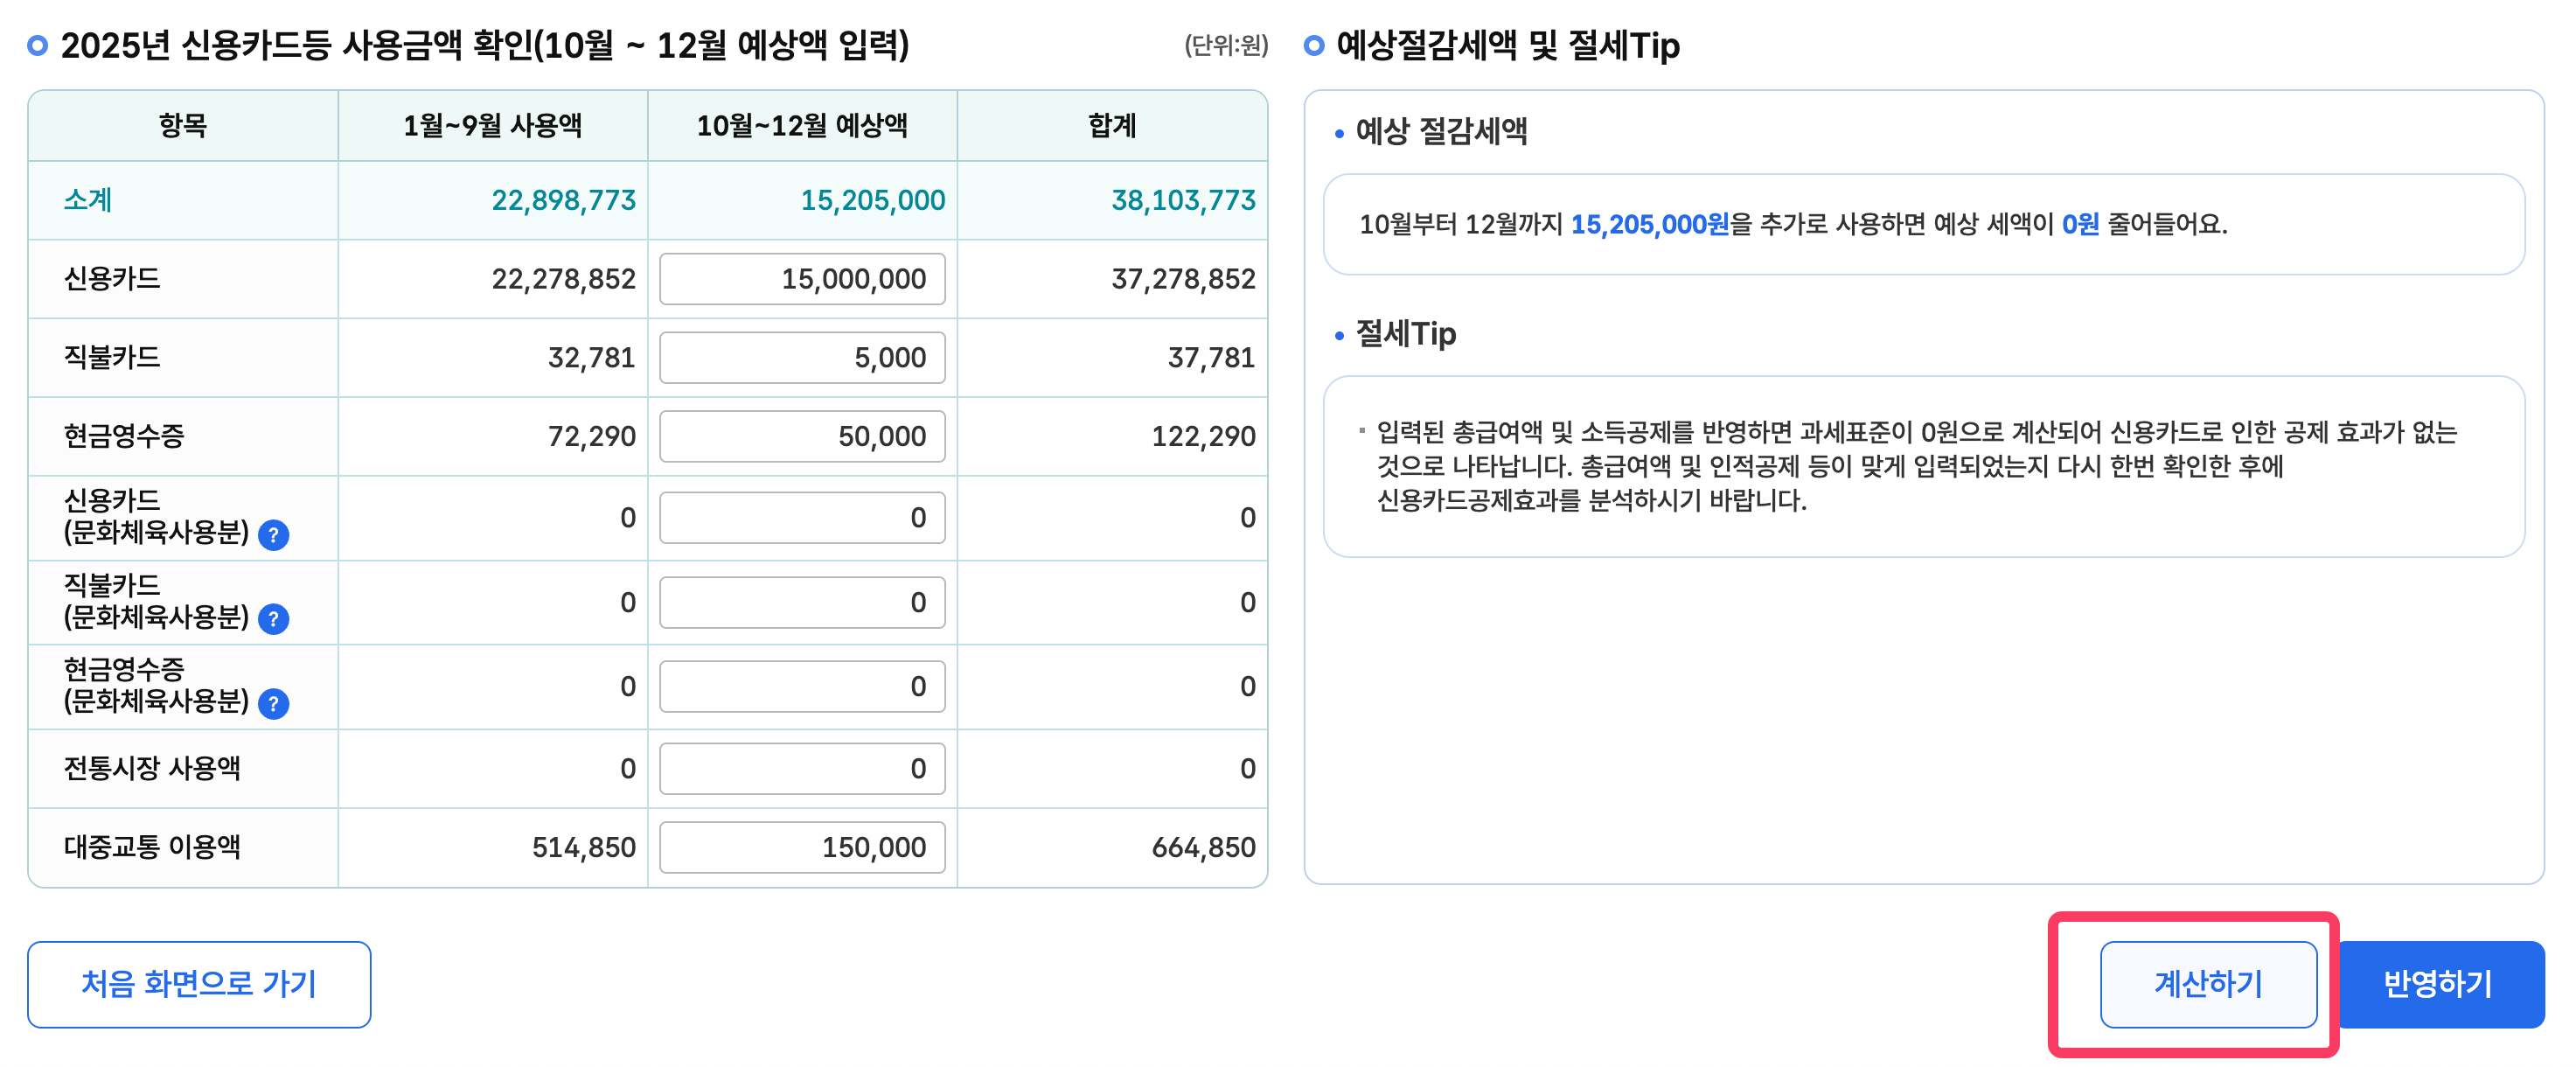Click the blue 15,205,000원 amount in 예상 절감세액

click(1649, 224)
